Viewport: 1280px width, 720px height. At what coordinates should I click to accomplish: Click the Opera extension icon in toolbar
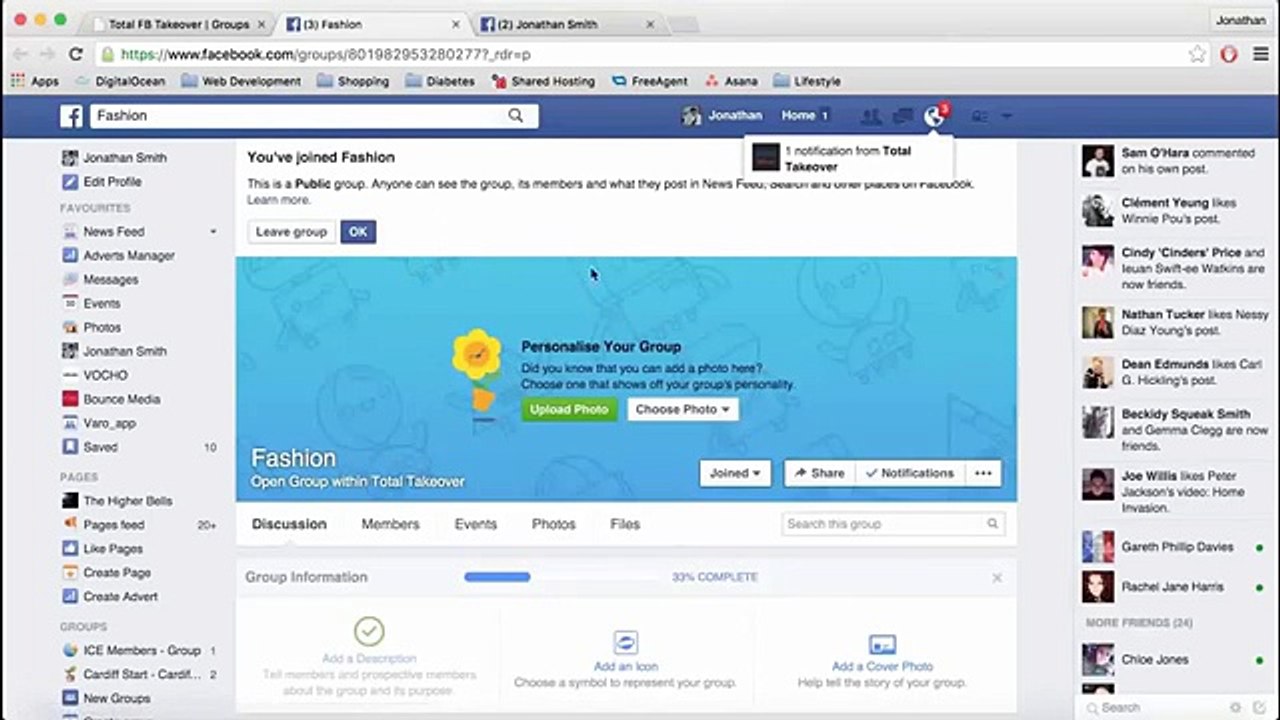click(1229, 54)
